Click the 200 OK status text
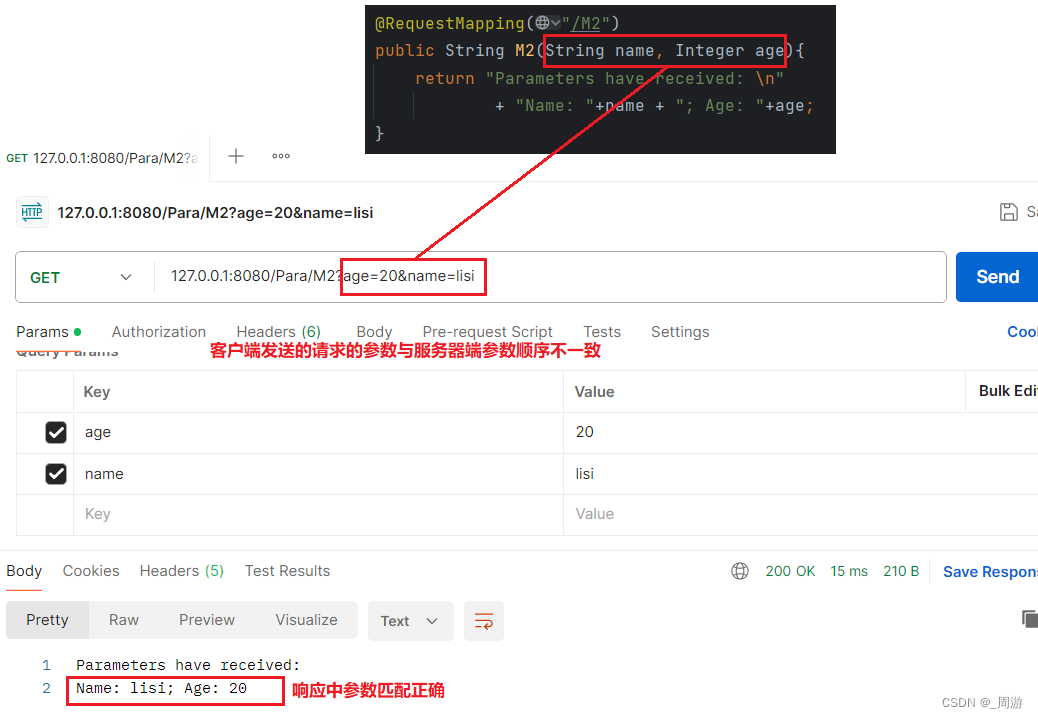Image resolution: width=1038 pixels, height=718 pixels. [790, 571]
